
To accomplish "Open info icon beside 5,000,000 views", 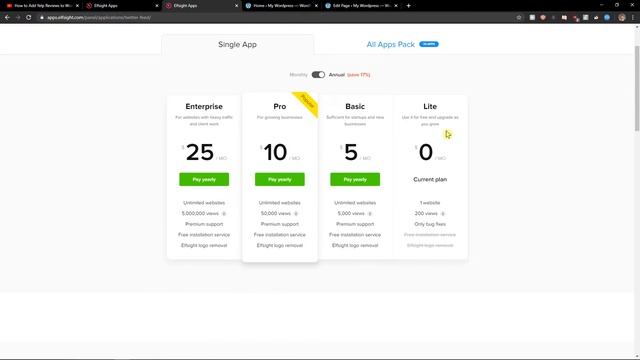I will coord(224,213).
